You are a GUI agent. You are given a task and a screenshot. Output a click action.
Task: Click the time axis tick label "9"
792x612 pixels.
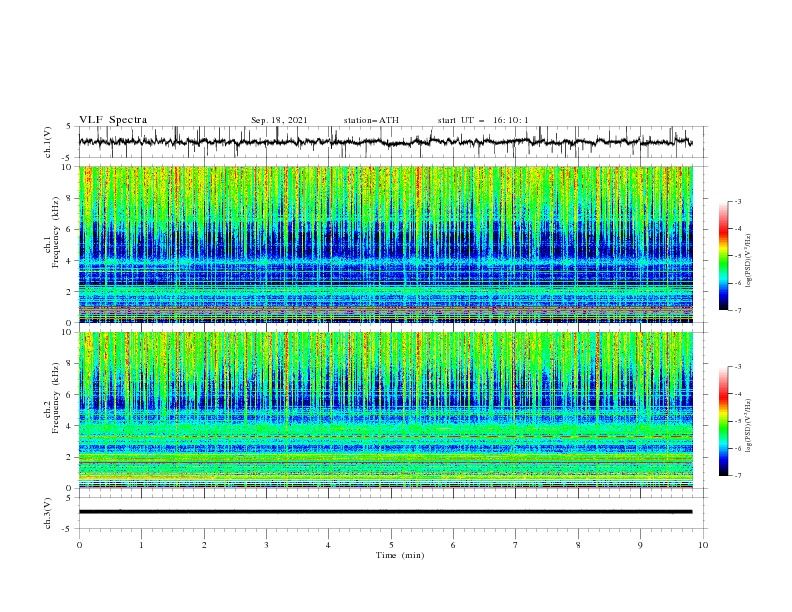pos(640,545)
